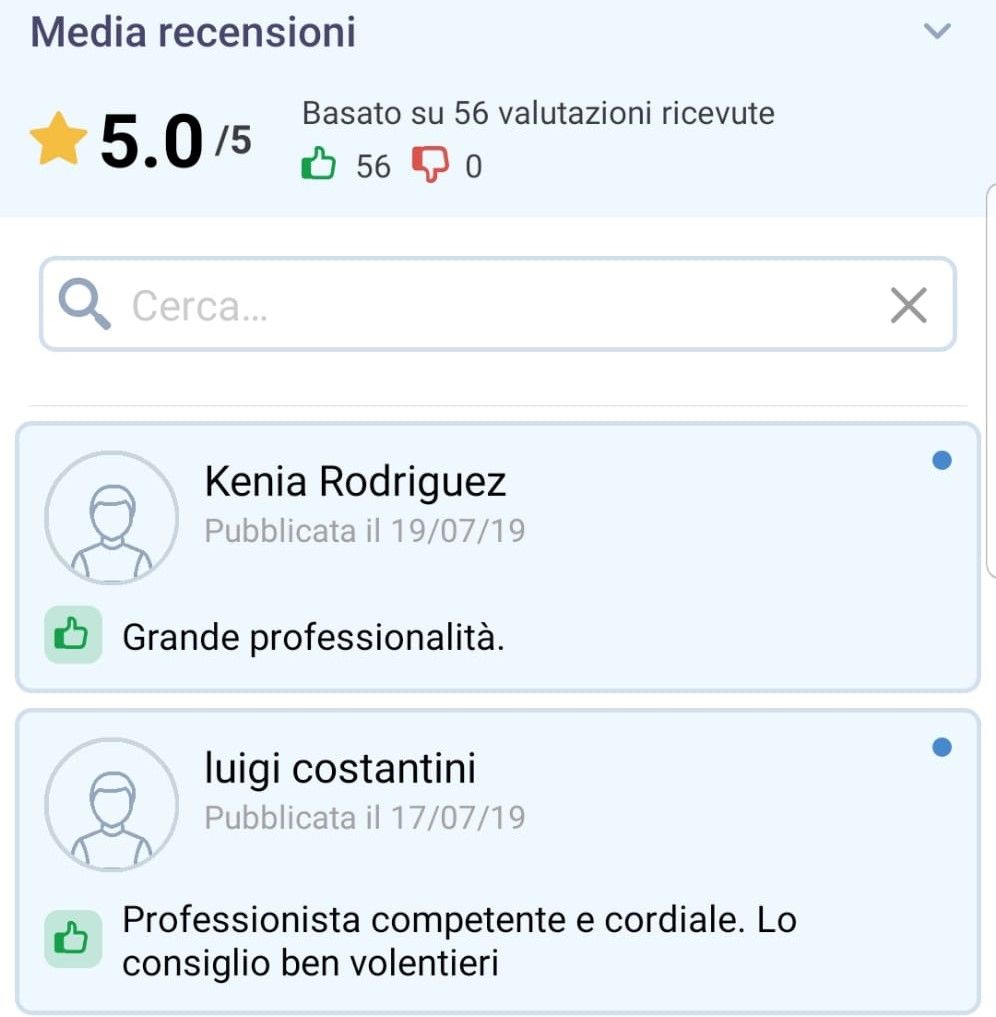The width and height of the screenshot is (996, 1017).
Task: Click 'Basato su 56 valutazioni ricevute' text
Action: 538,113
